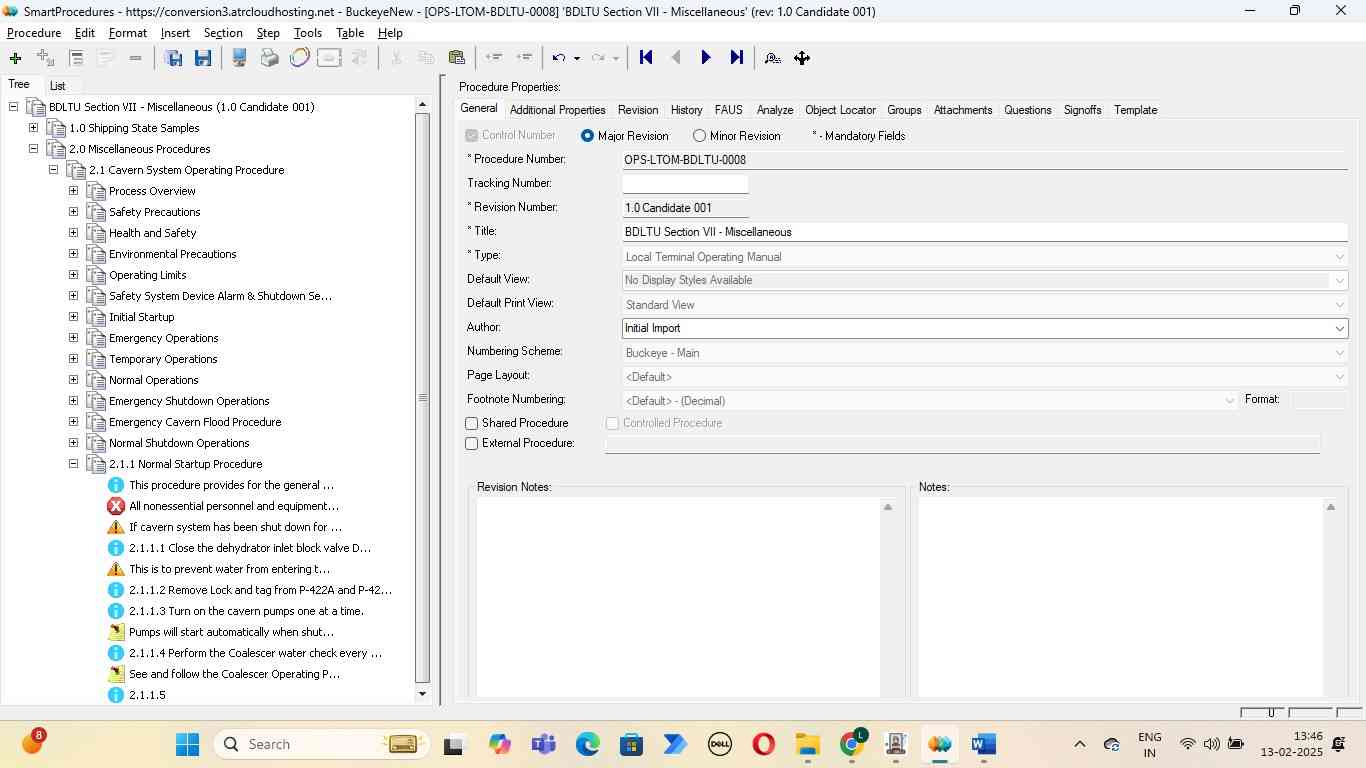The height and width of the screenshot is (768, 1366).
Task: Click info icon beside step 2.1.1.5
Action: coord(116,695)
